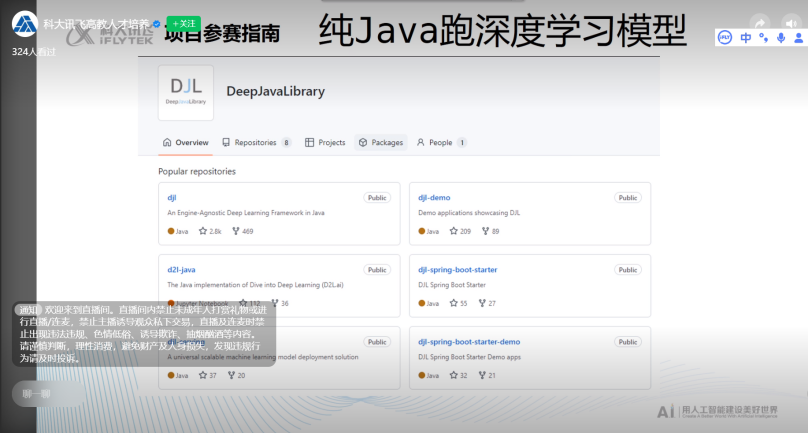Click the 'DJL Spring Boot Starter Demo apps' description
The height and width of the screenshot is (433, 808).
469,357
